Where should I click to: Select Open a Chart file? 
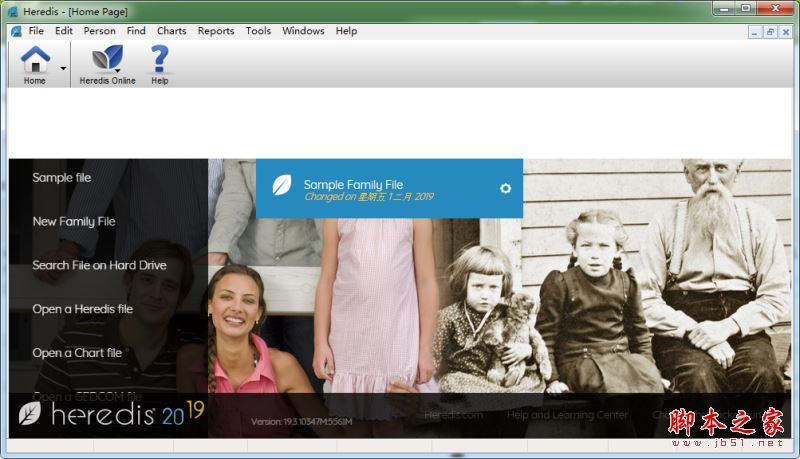tap(77, 353)
